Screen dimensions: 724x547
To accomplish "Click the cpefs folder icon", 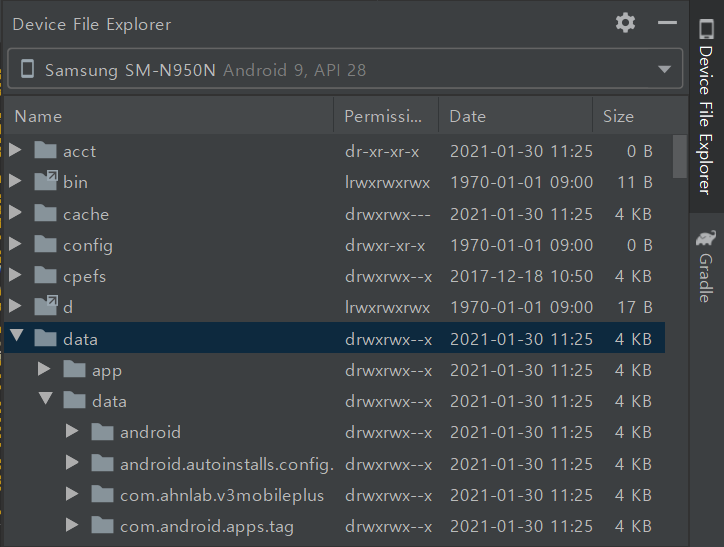I will [x=45, y=275].
